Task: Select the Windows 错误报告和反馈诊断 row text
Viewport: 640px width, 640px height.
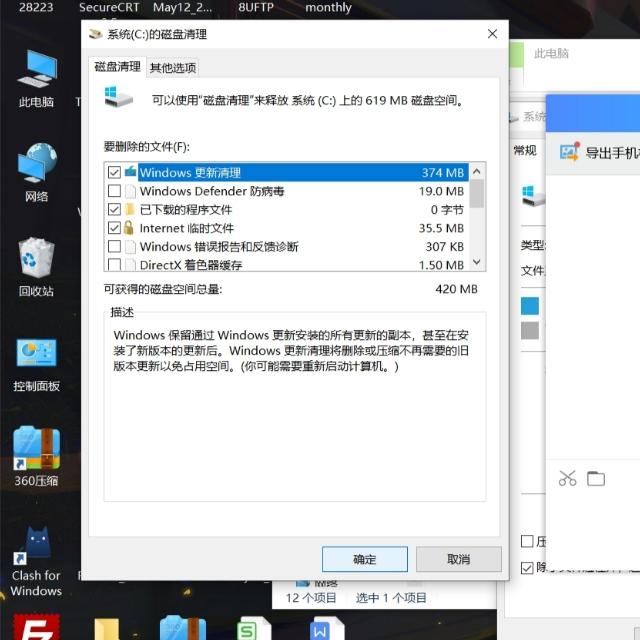Action: (219, 247)
